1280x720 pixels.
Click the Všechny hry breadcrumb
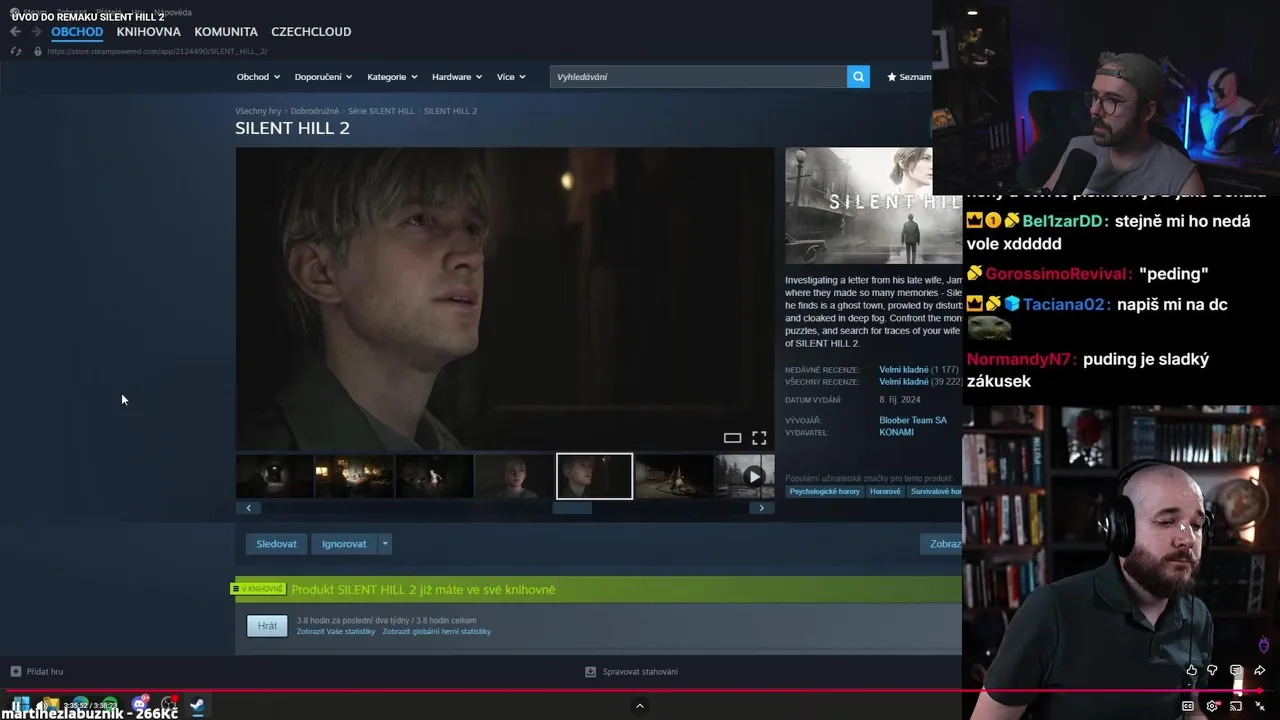[258, 111]
